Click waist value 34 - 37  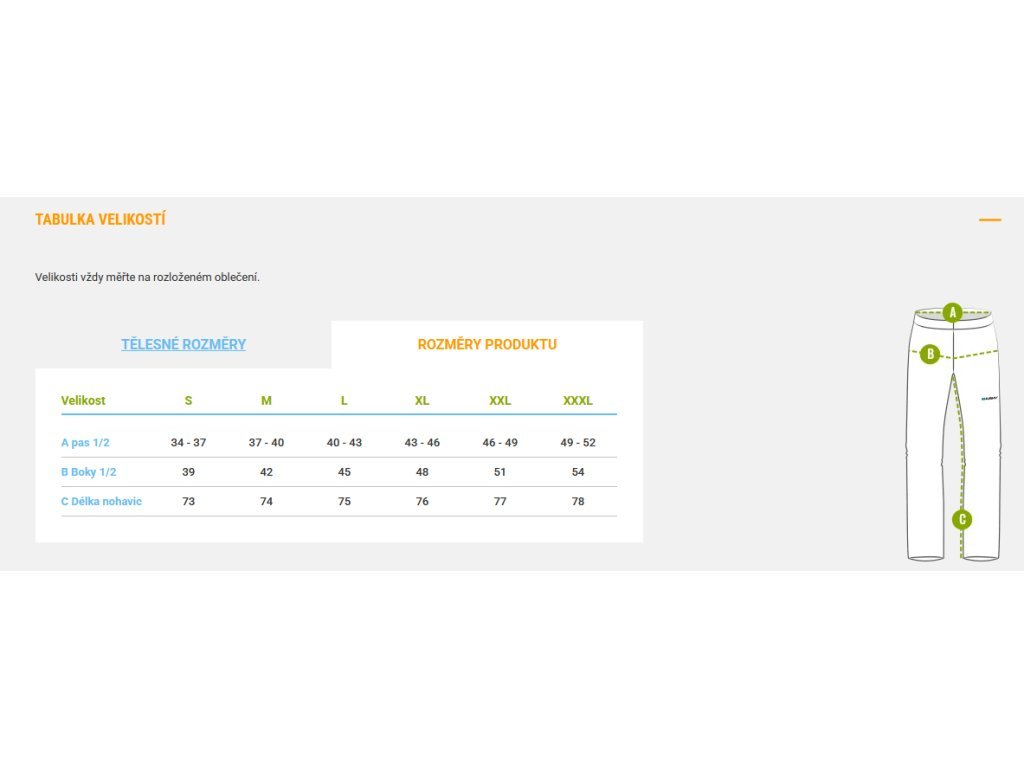(188, 442)
